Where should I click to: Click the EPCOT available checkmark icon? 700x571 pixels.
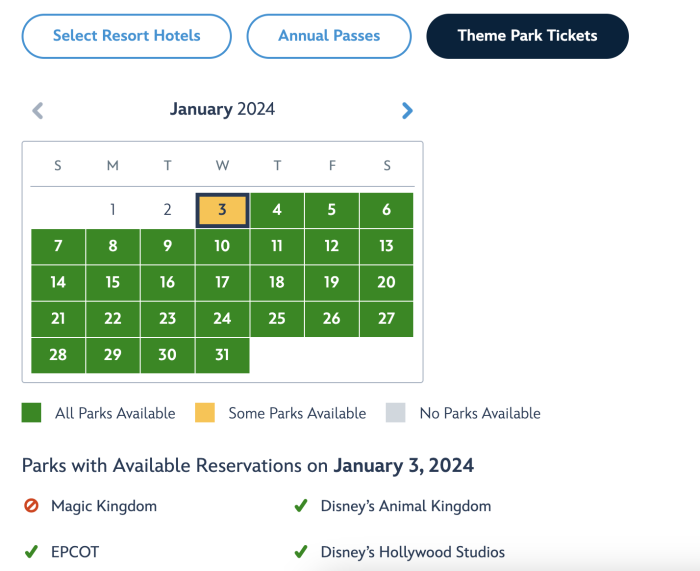(31, 552)
